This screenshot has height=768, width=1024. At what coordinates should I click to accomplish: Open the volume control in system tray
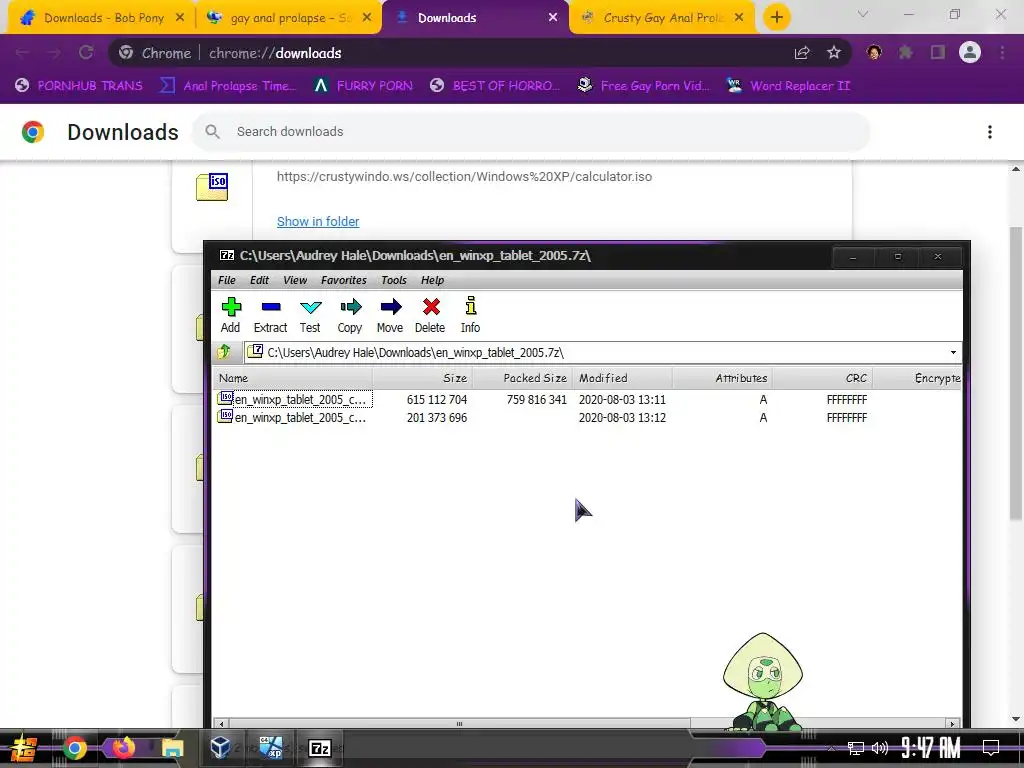pyautogui.click(x=880, y=748)
